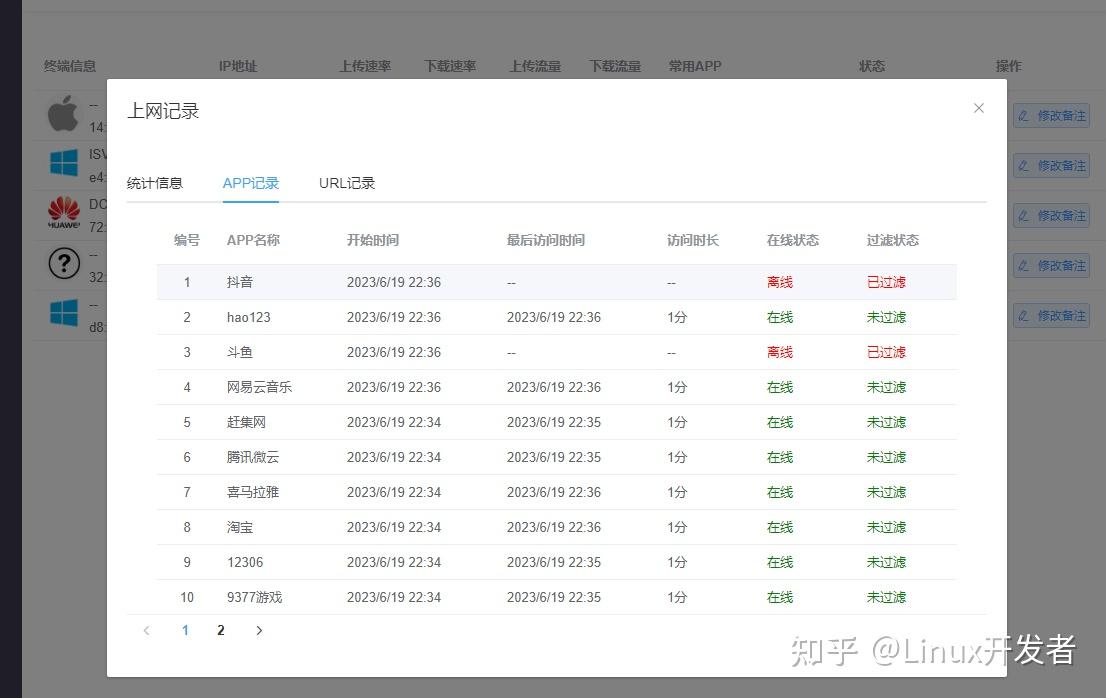Select the APP记录 tab
The image size is (1106, 698).
point(250,183)
